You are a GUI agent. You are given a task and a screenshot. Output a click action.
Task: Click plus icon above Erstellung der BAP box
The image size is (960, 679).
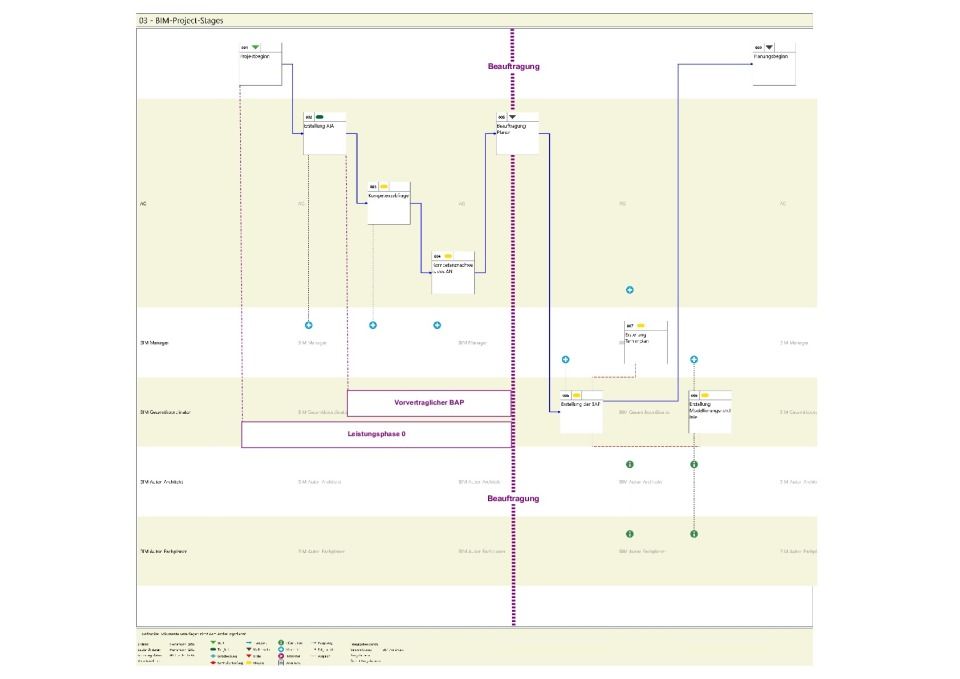(x=566, y=359)
